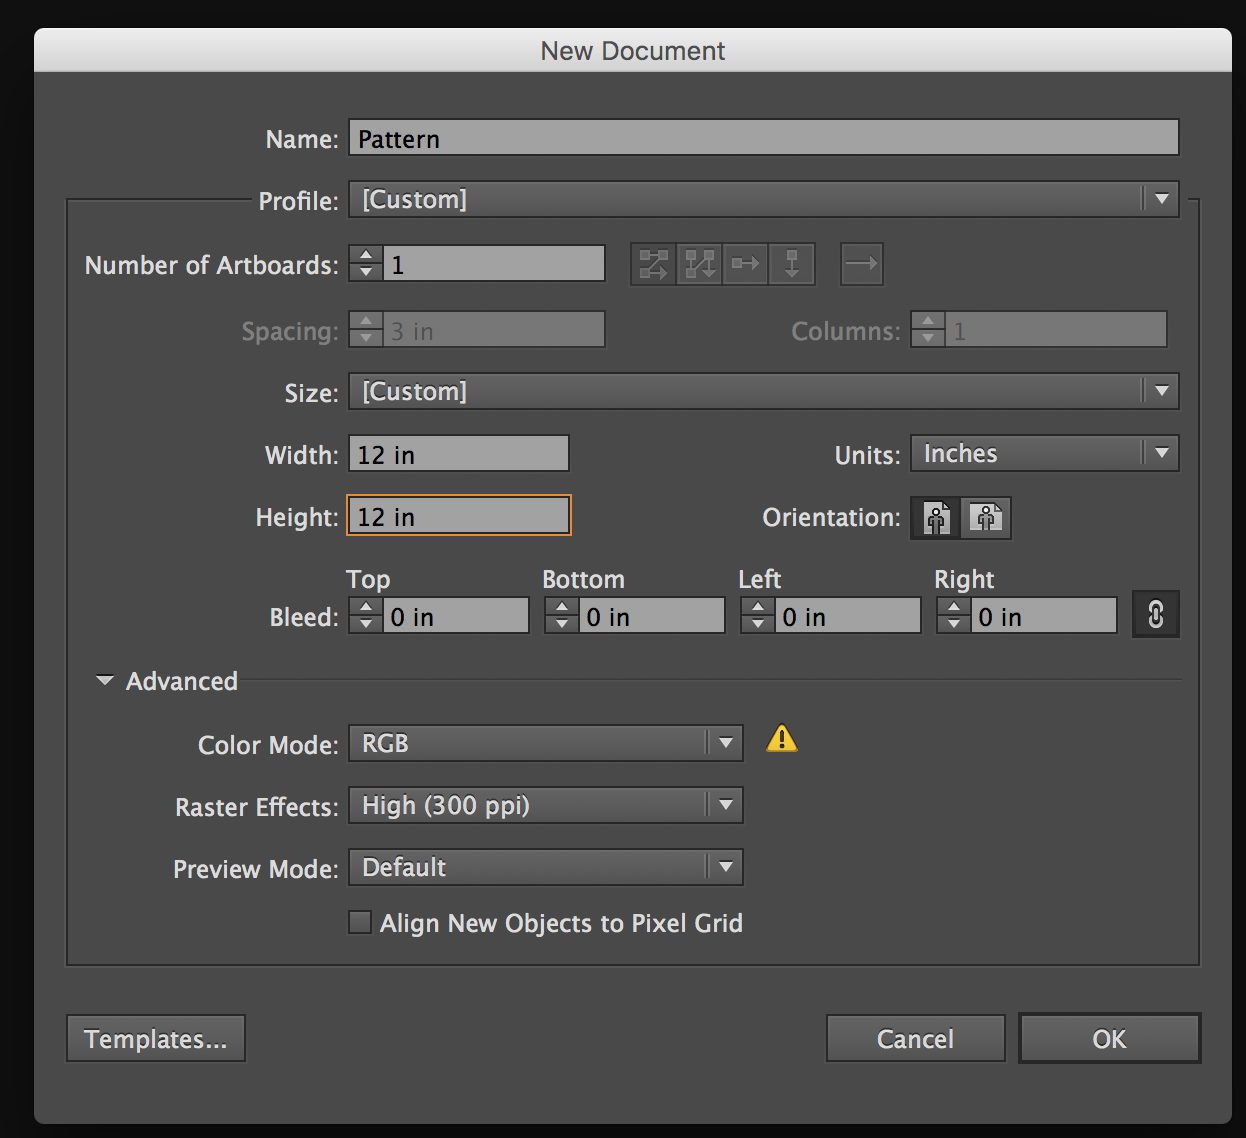1246x1138 pixels.
Task: Click the right-to-left layout arrow icon
Action: [861, 265]
